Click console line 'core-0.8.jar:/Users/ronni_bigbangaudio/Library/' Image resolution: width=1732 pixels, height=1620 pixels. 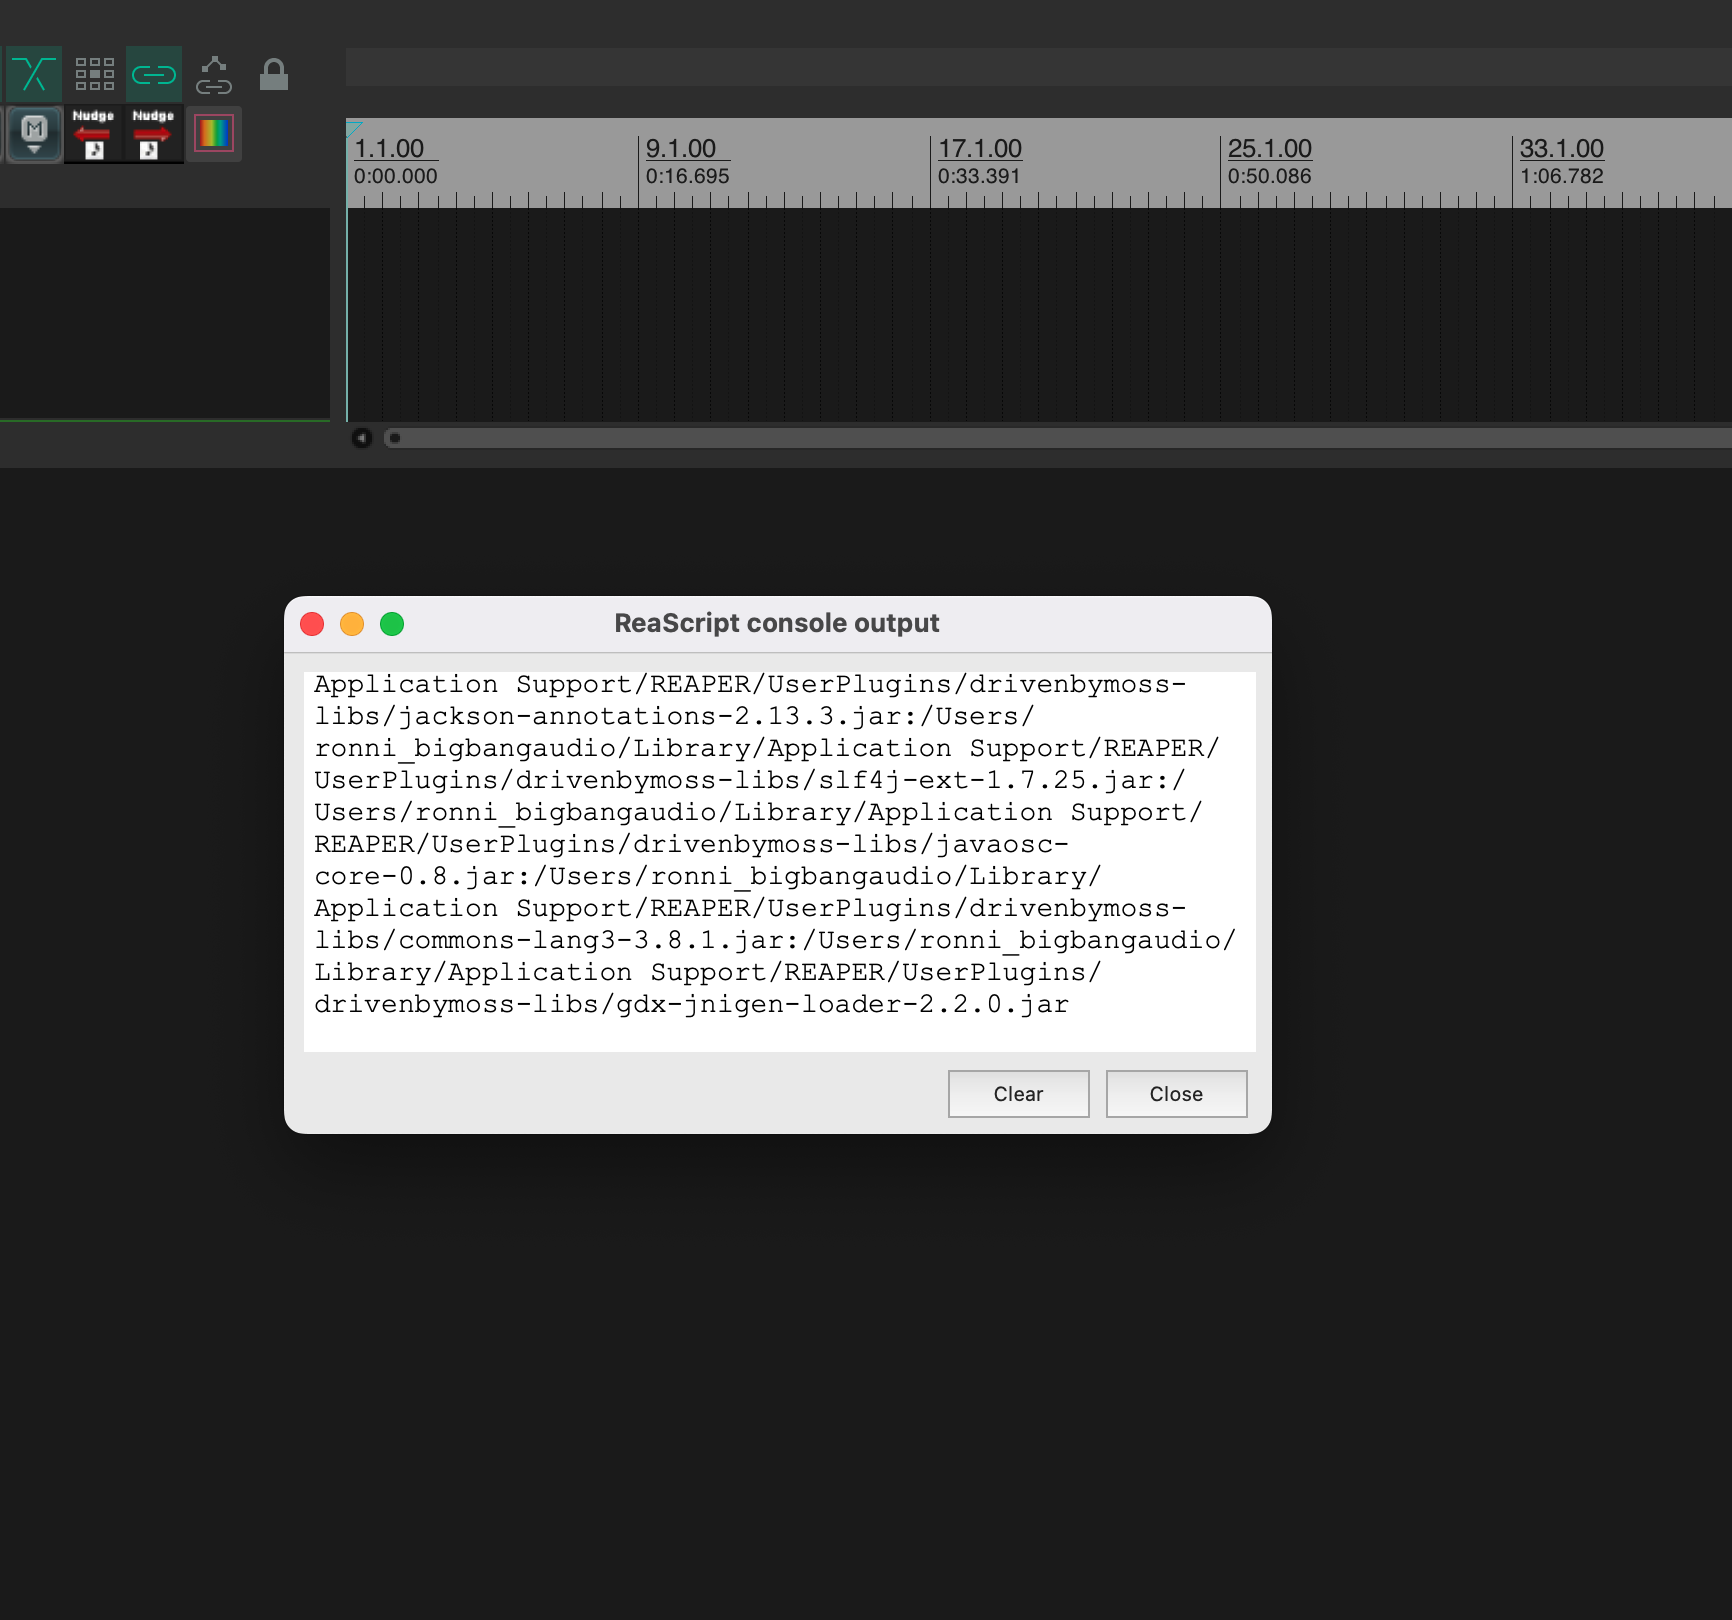coord(707,876)
